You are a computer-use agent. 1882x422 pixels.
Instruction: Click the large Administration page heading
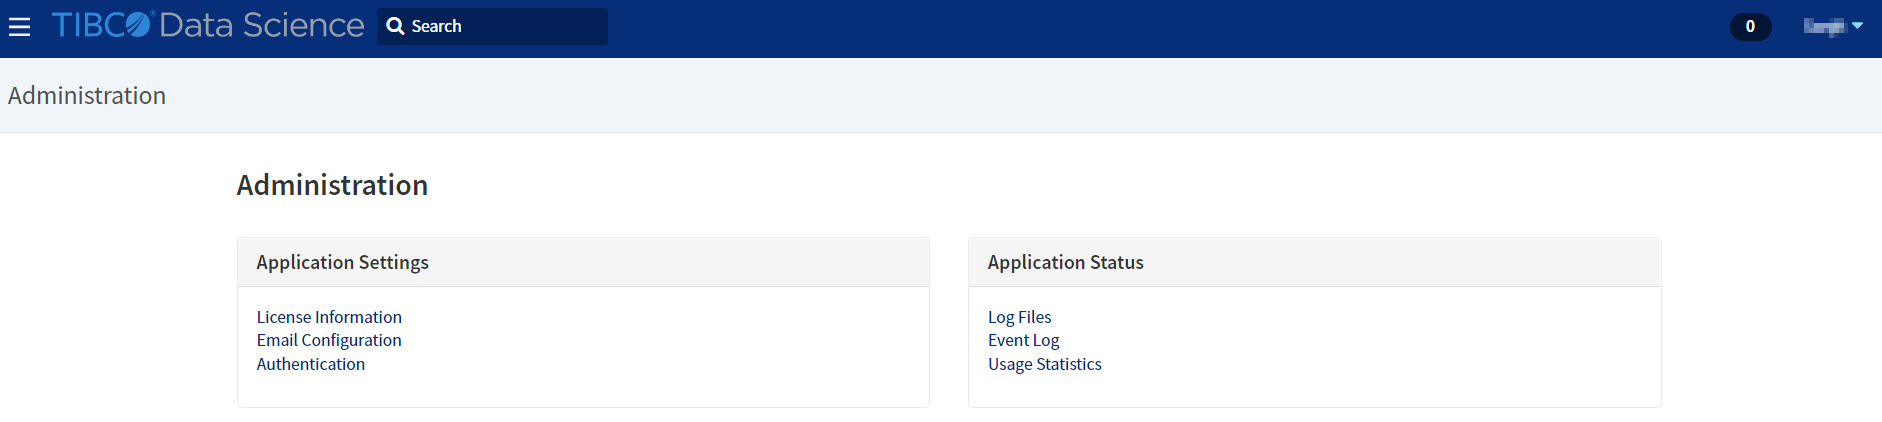click(332, 185)
